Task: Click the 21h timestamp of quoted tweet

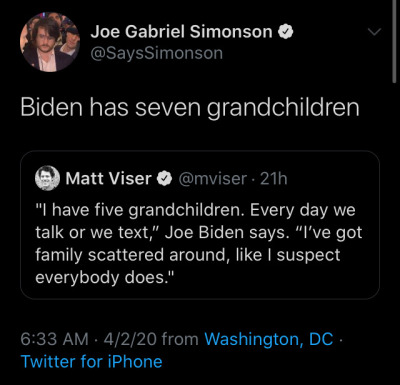Action: point(273,179)
